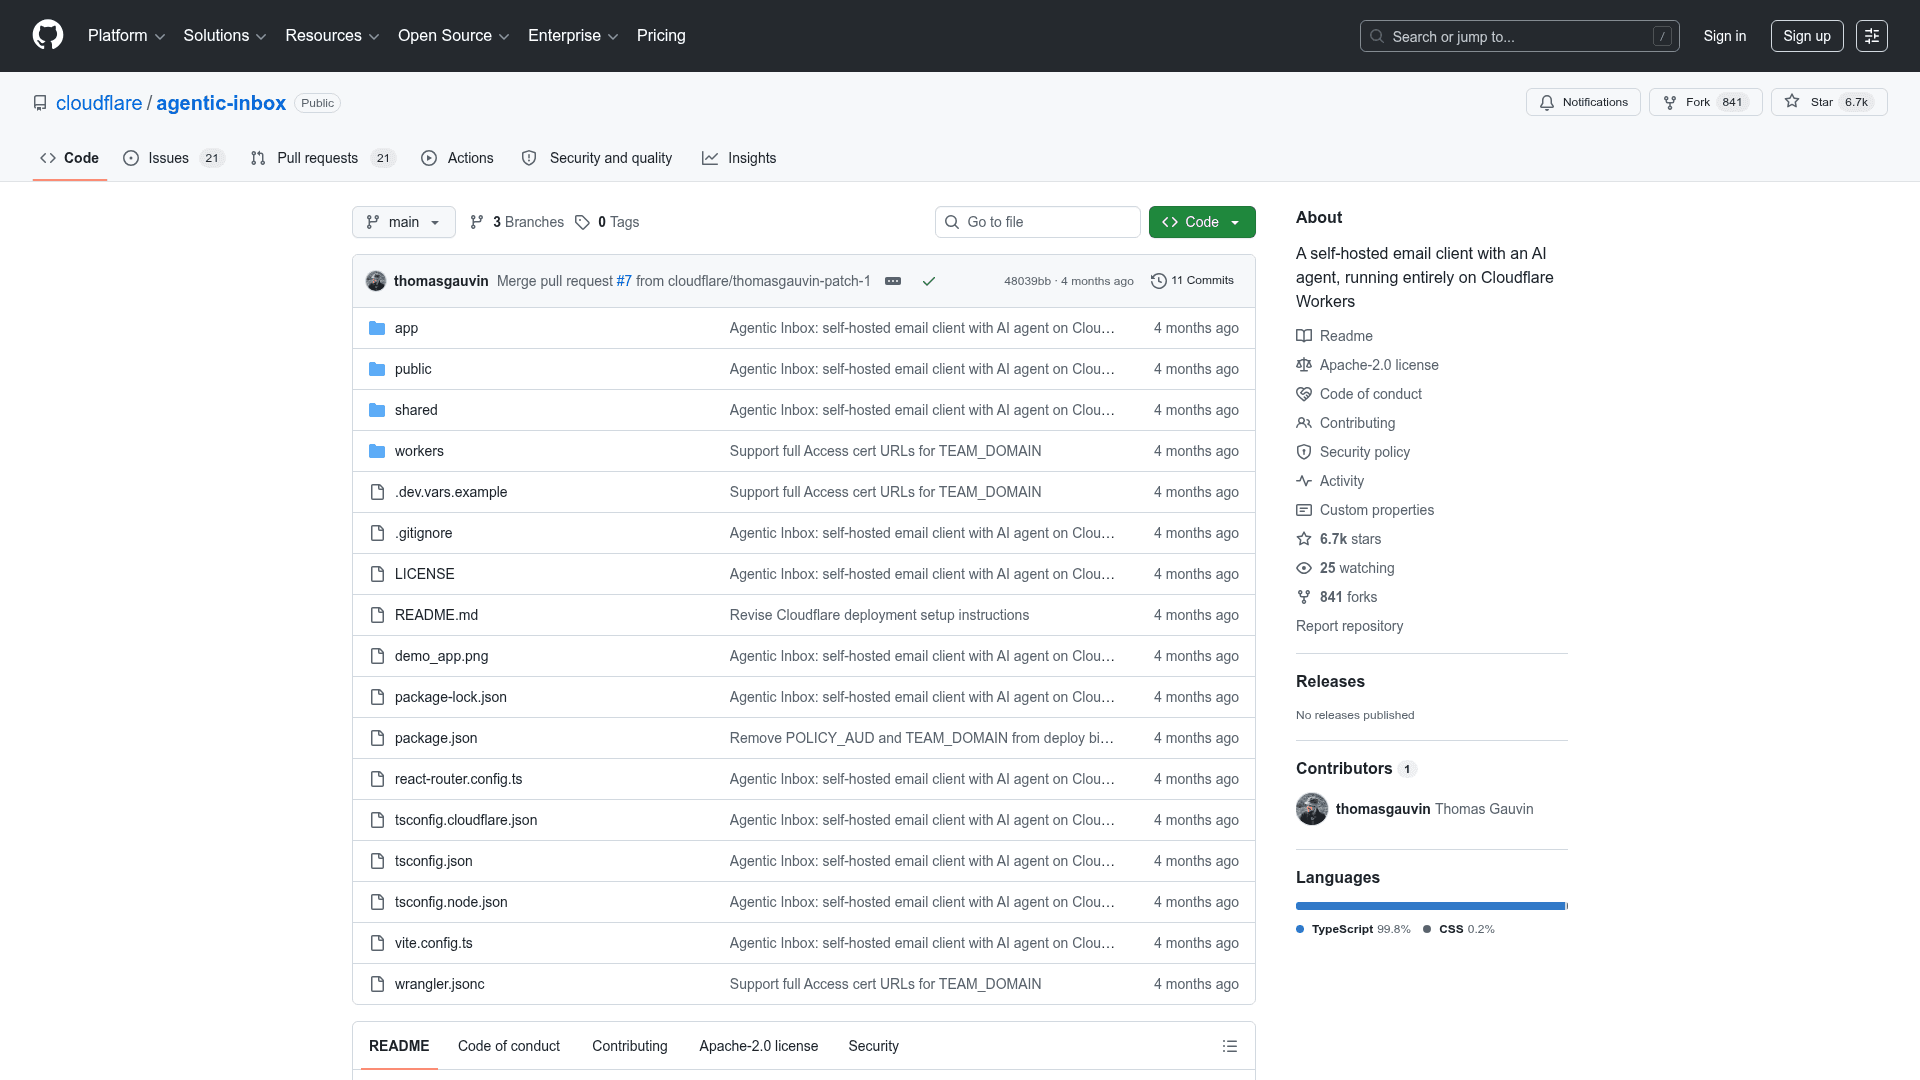Image resolution: width=1920 pixels, height=1080 pixels.
Task: Open the Solutions dropdown menu
Action: [x=225, y=36]
